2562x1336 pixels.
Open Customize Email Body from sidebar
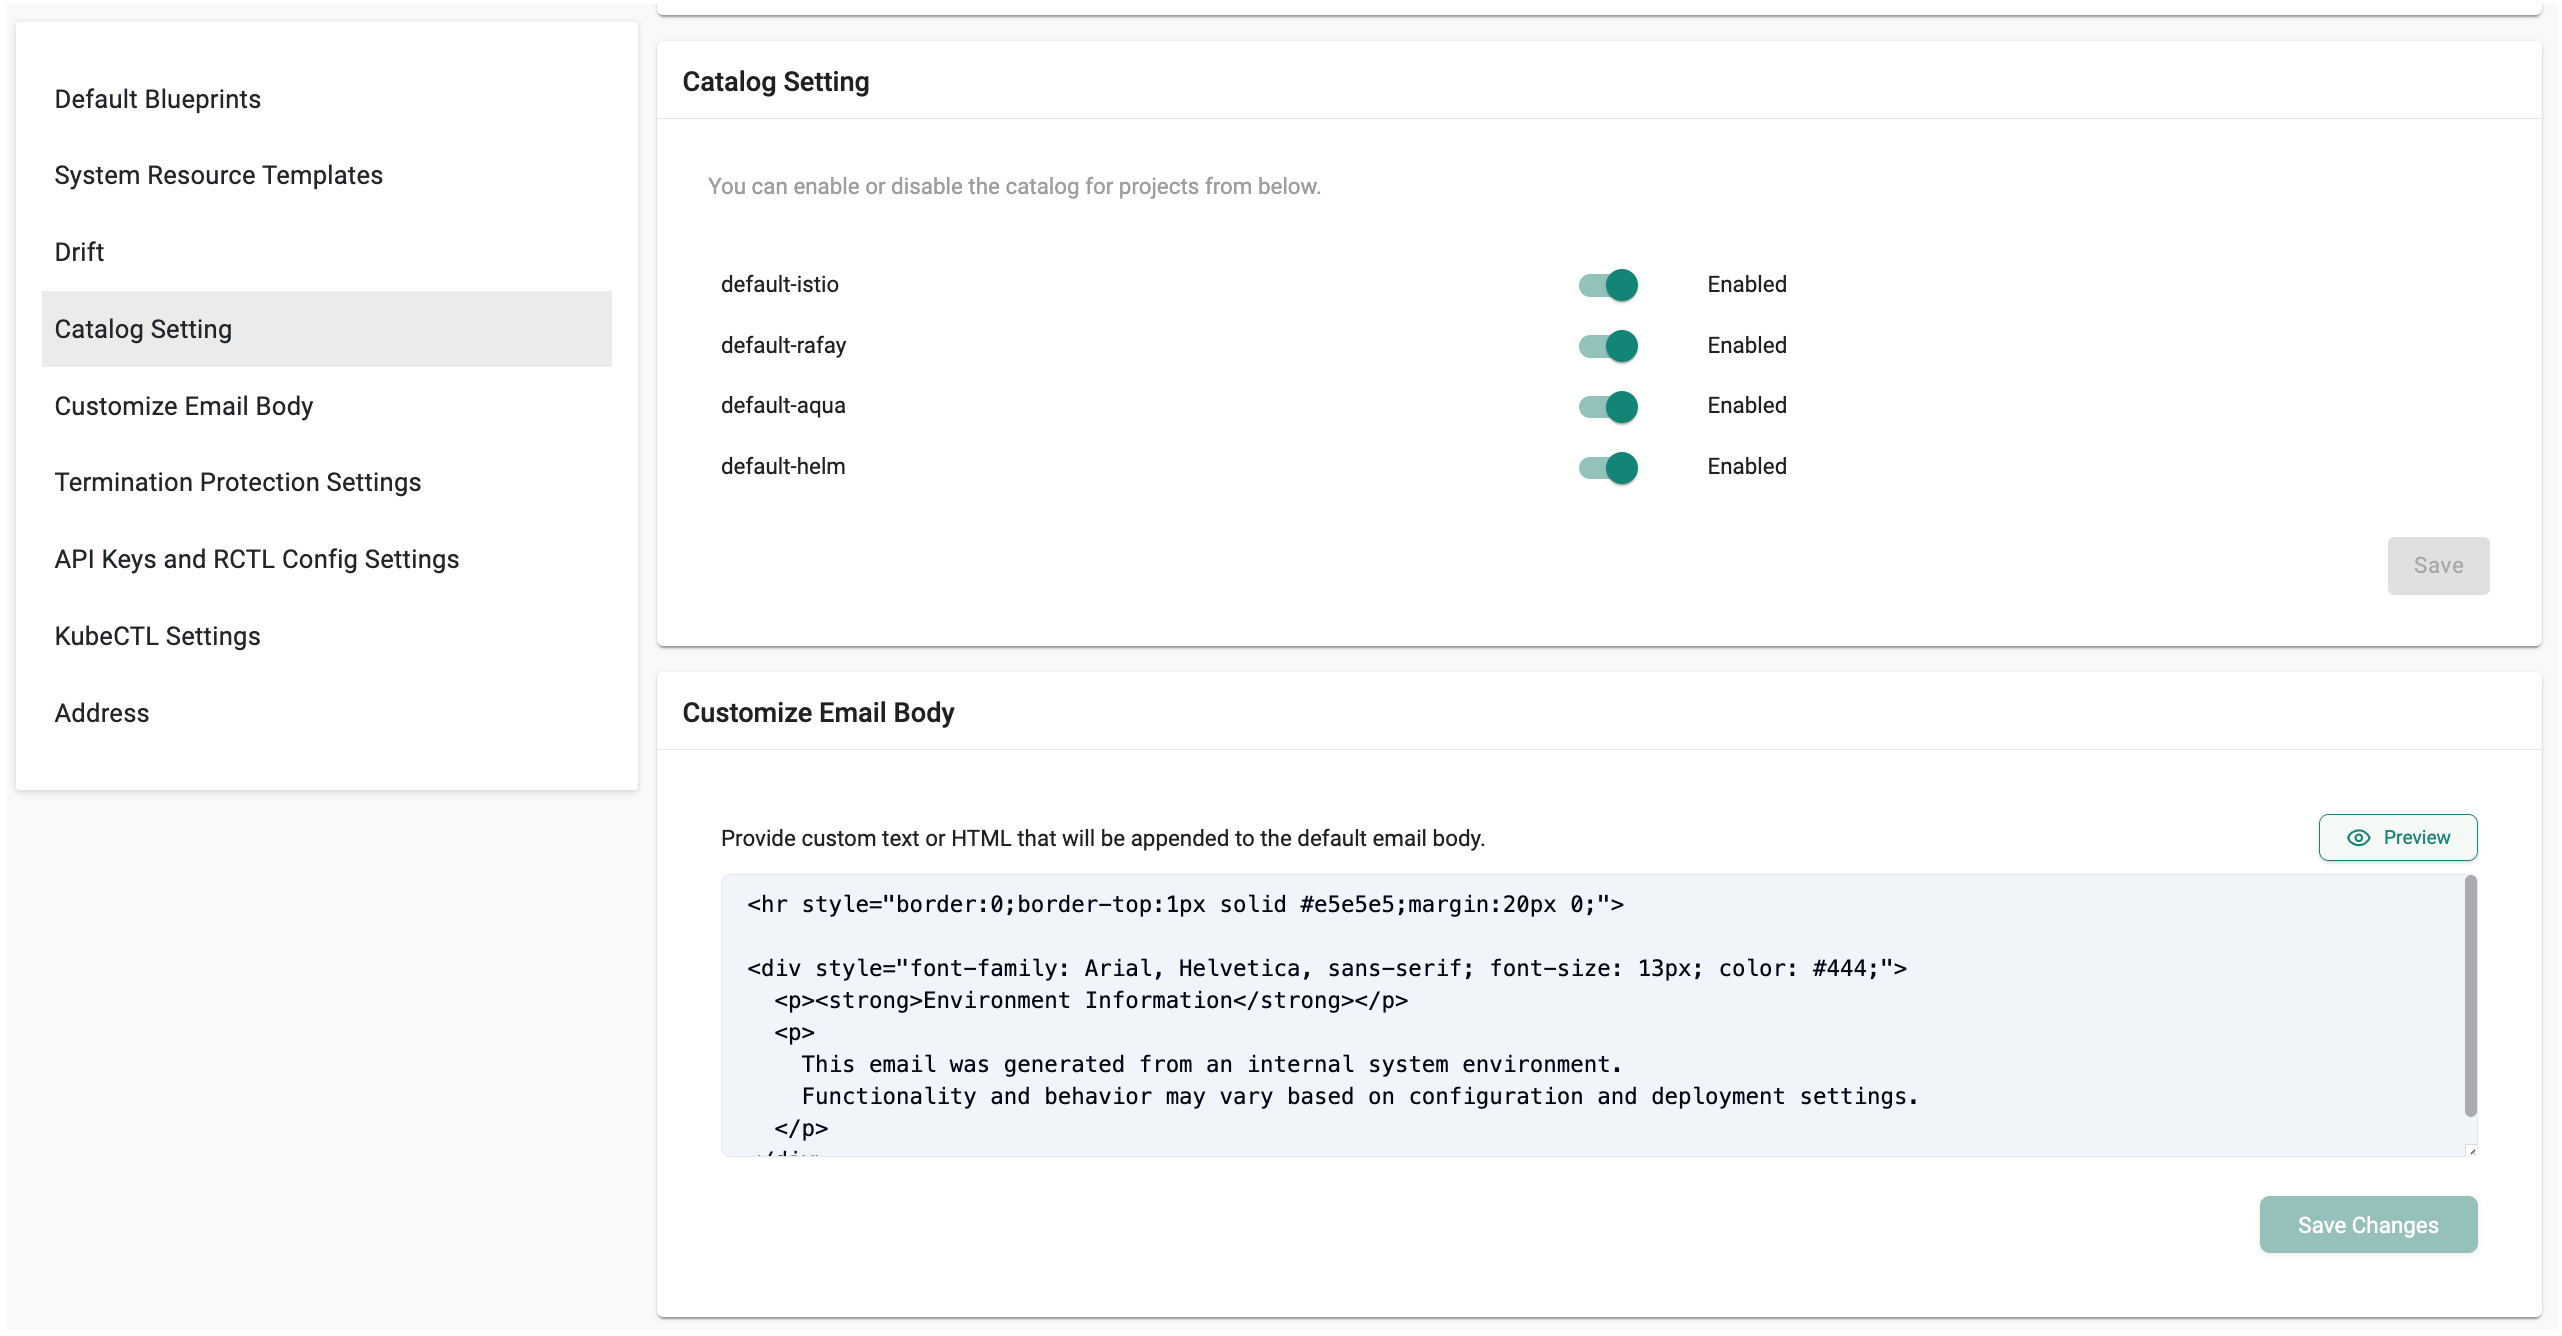click(184, 406)
